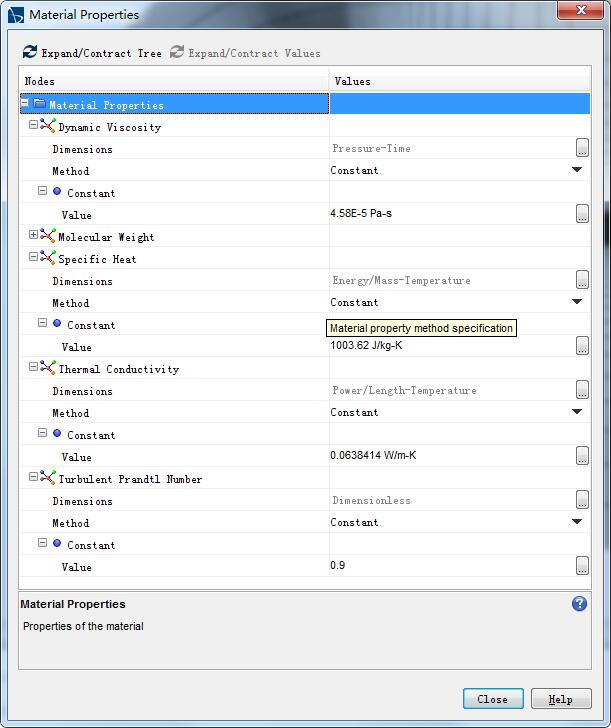This screenshot has width=611, height=728.
Task: Open the Dynamic Viscosity Method dropdown
Action: [577, 170]
